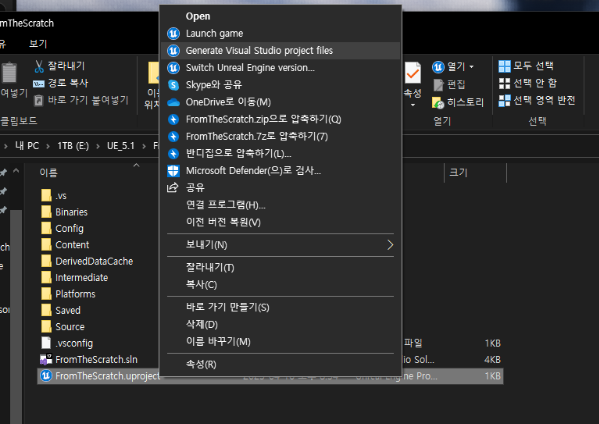Image resolution: width=599 pixels, height=424 pixels.
Task: Click the 선택 안 함 icon
Action: [x=504, y=83]
